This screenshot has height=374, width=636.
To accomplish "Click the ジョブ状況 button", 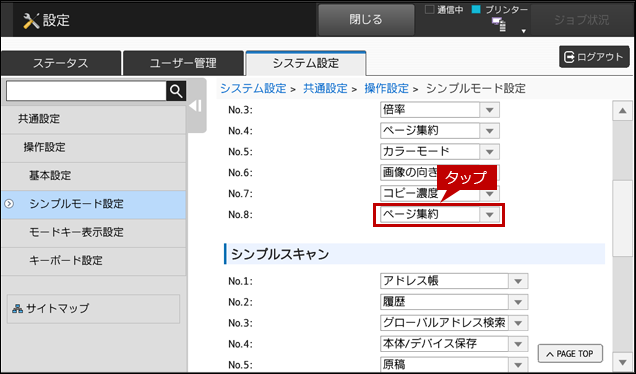I will [582, 20].
